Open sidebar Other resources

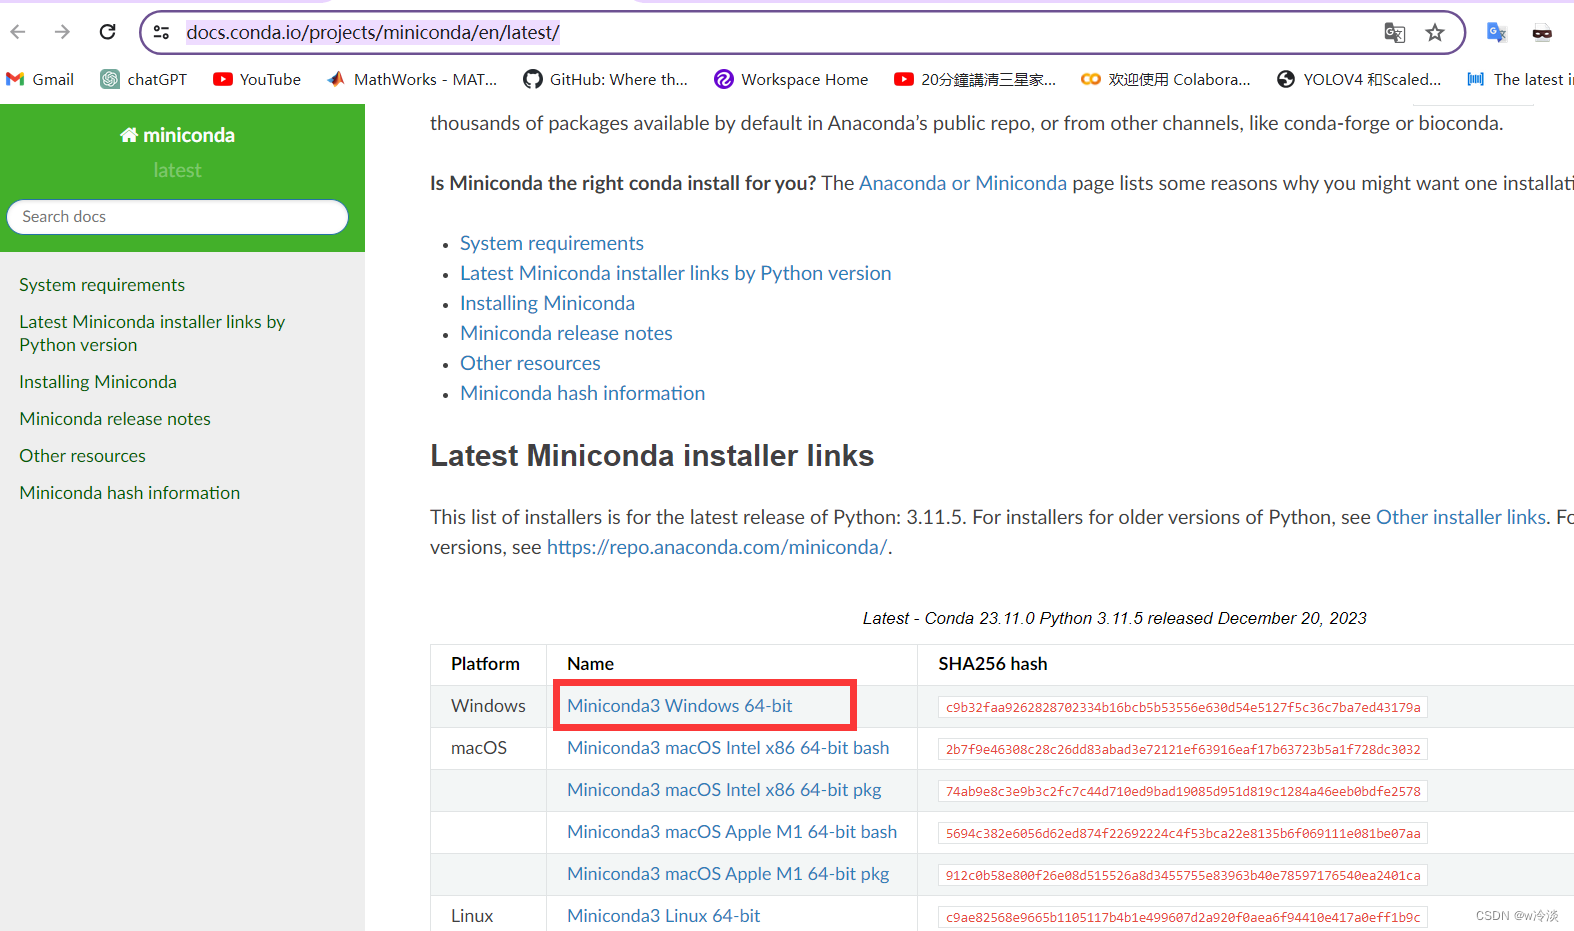pos(82,456)
